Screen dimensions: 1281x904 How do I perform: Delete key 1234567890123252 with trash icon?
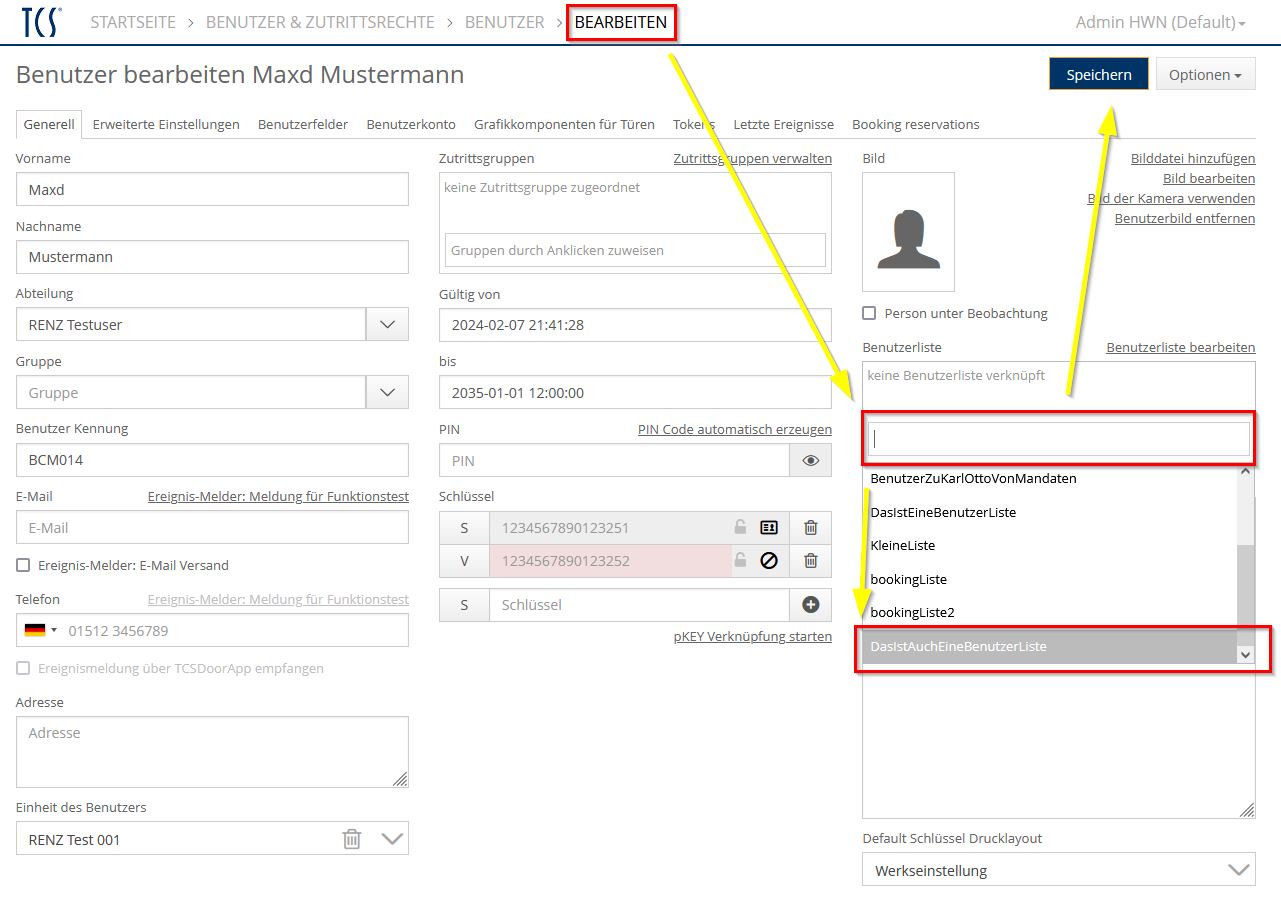coord(810,561)
